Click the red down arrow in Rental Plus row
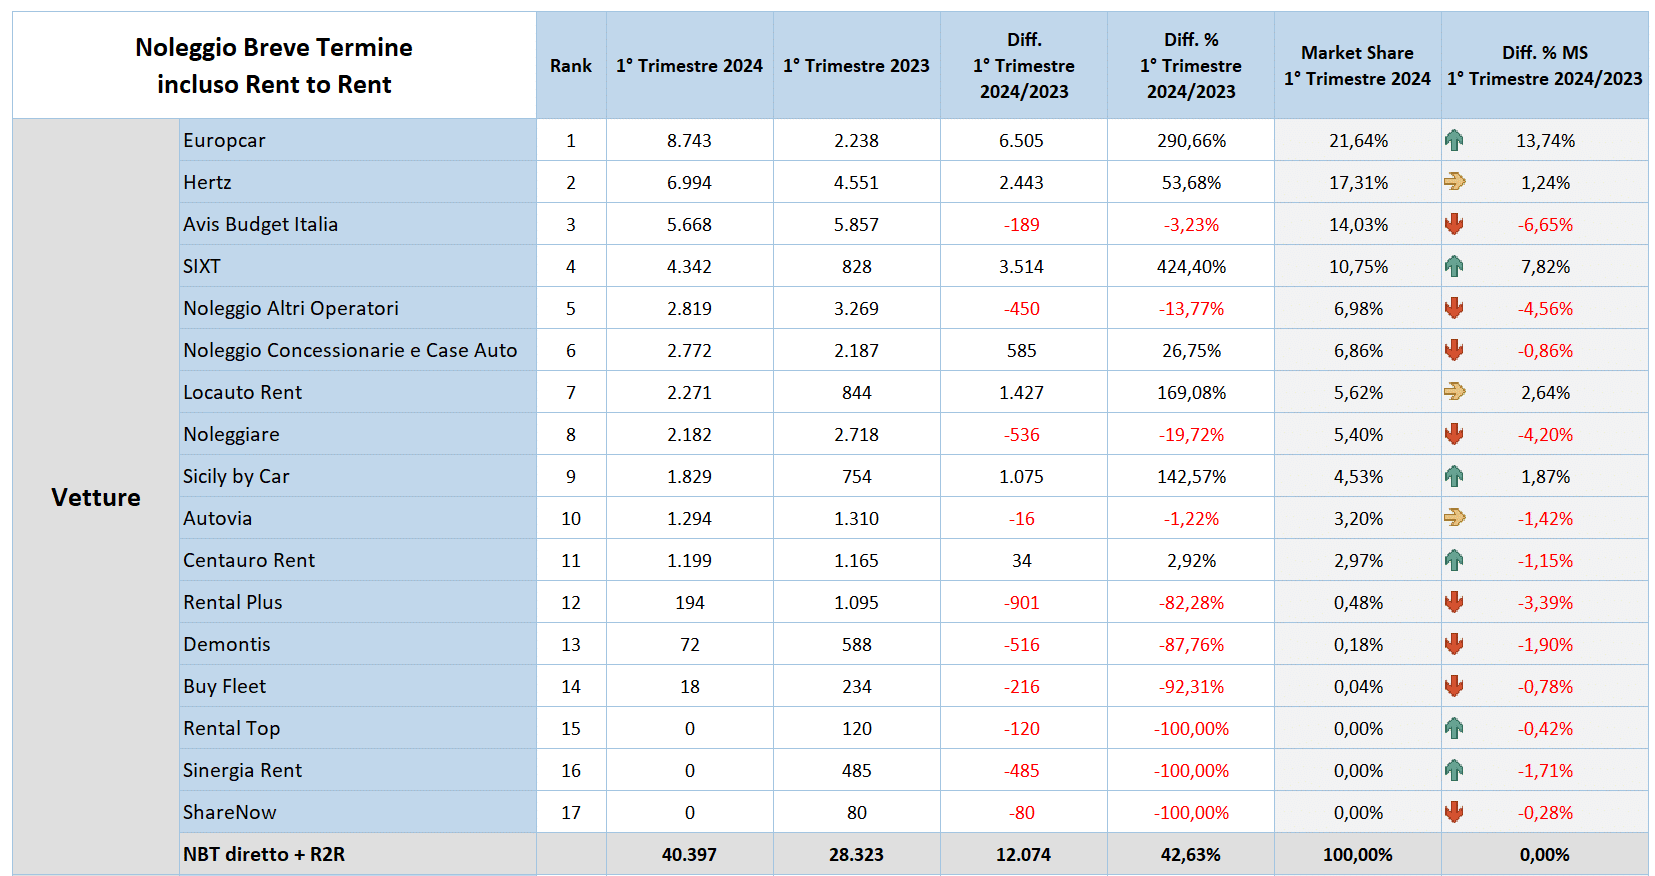 1454,603
